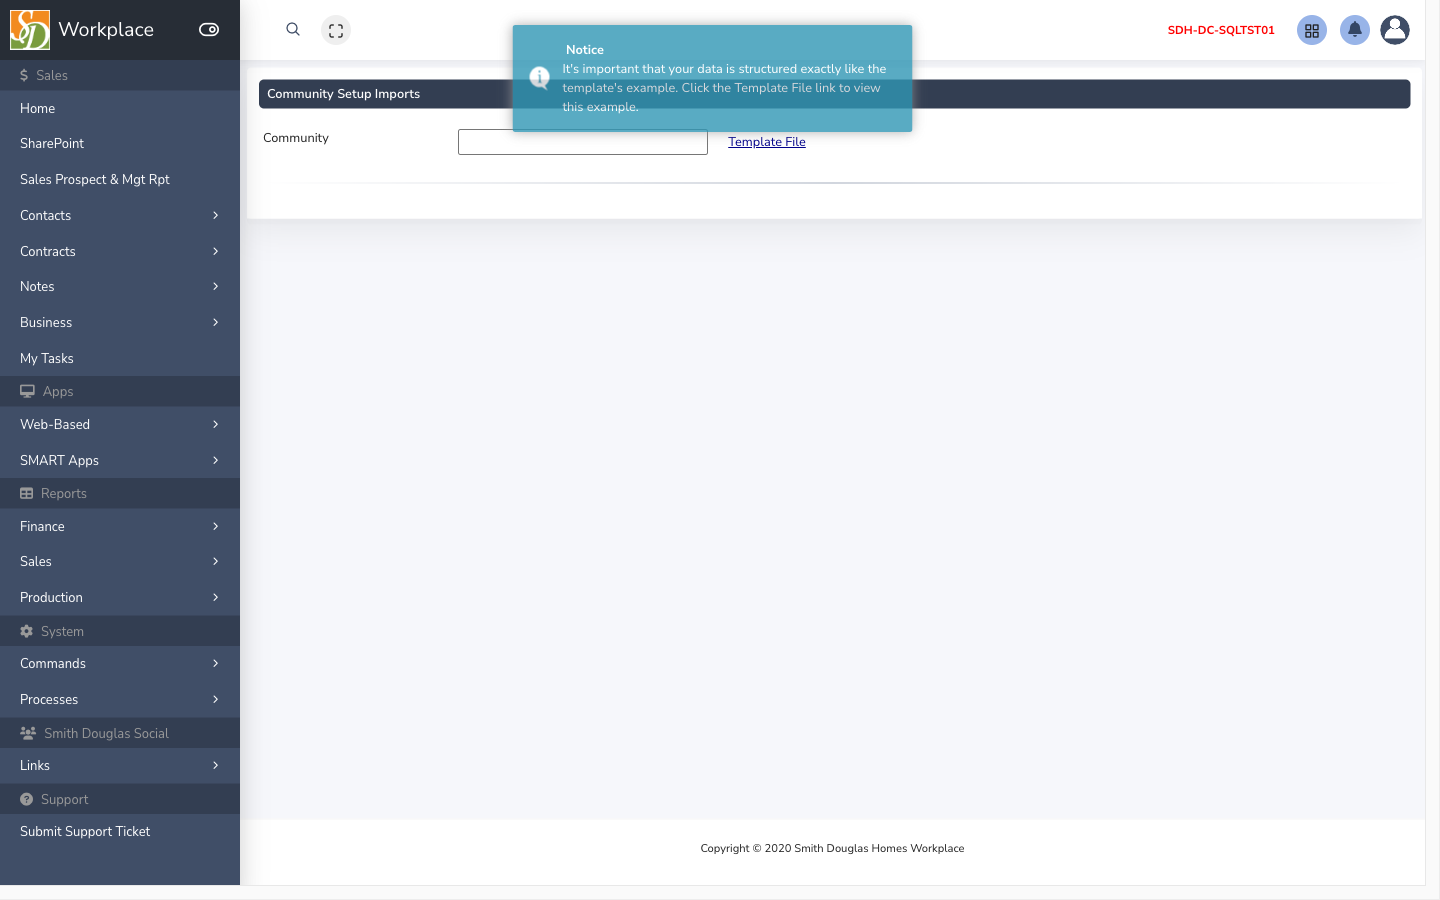The image size is (1440, 900).
Task: Expand the SMART Apps chevron
Action: [216, 461]
